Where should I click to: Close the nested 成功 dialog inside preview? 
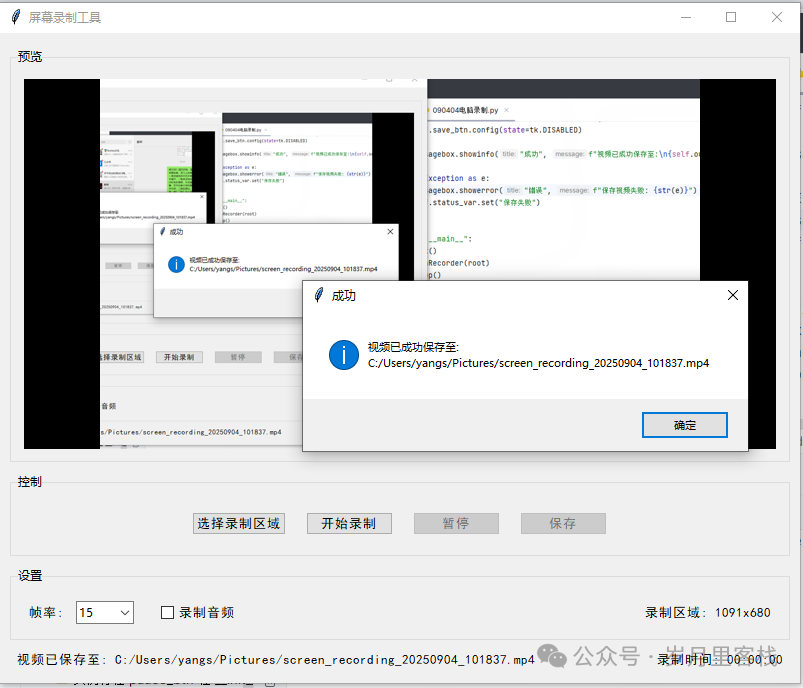(x=390, y=232)
